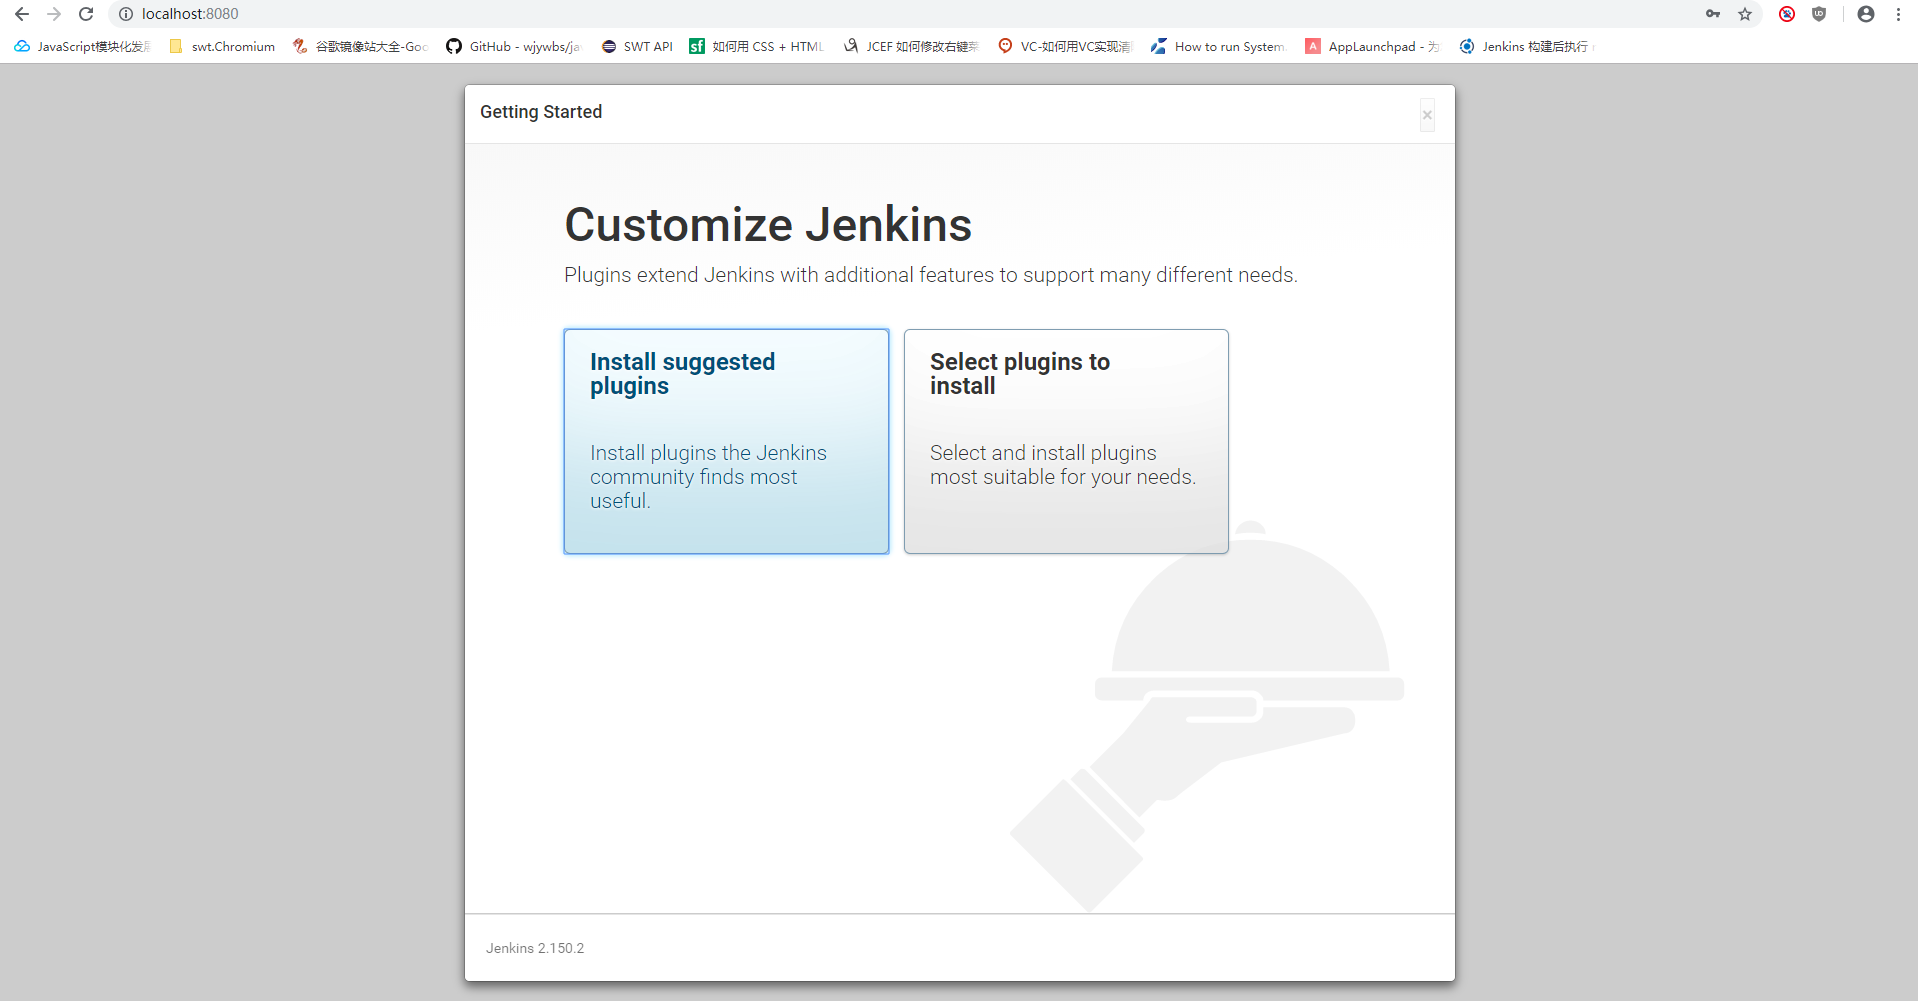Open the Chrome profile avatar
The width and height of the screenshot is (1918, 1001).
pos(1866,14)
